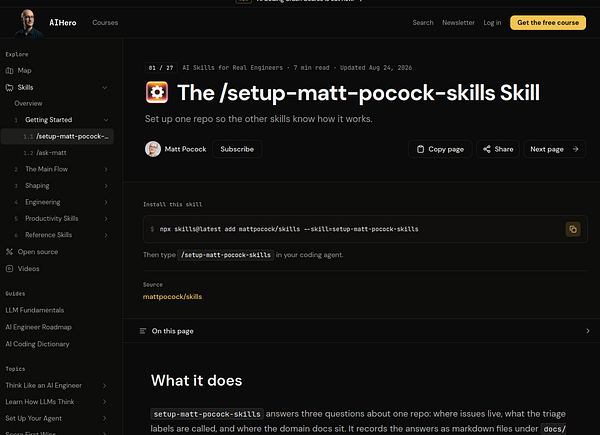Click the header portrait logo image
Viewport: 600px width, 435px height.
[x=28, y=23]
